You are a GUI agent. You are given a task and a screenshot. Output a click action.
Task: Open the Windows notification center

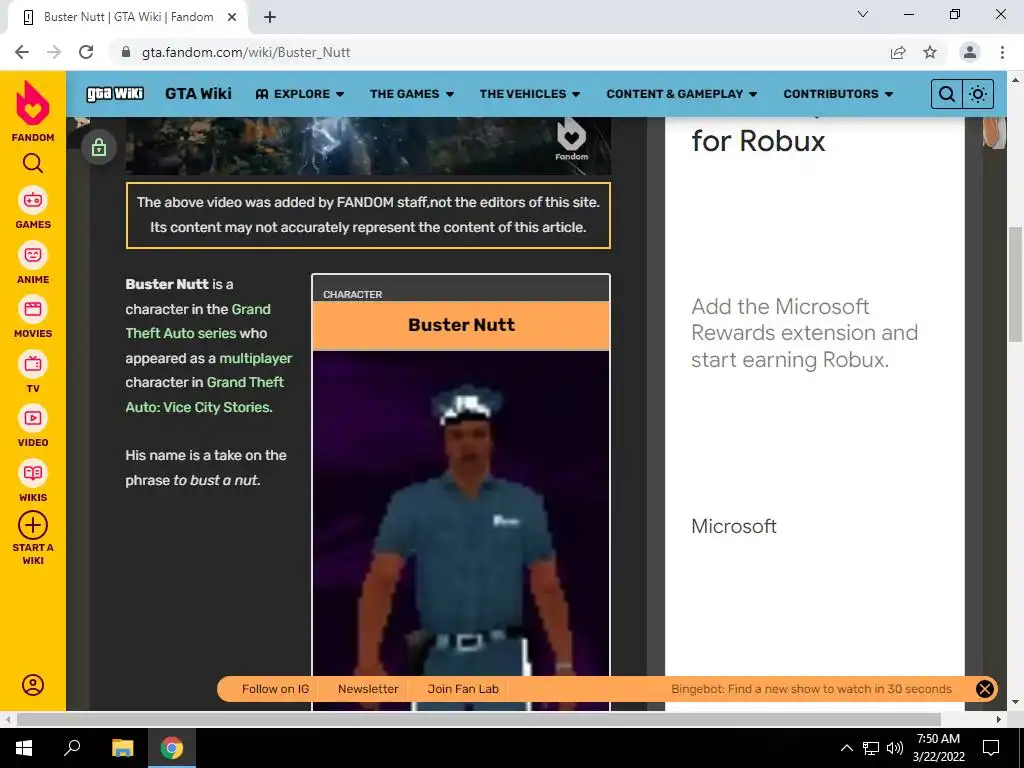coord(991,748)
